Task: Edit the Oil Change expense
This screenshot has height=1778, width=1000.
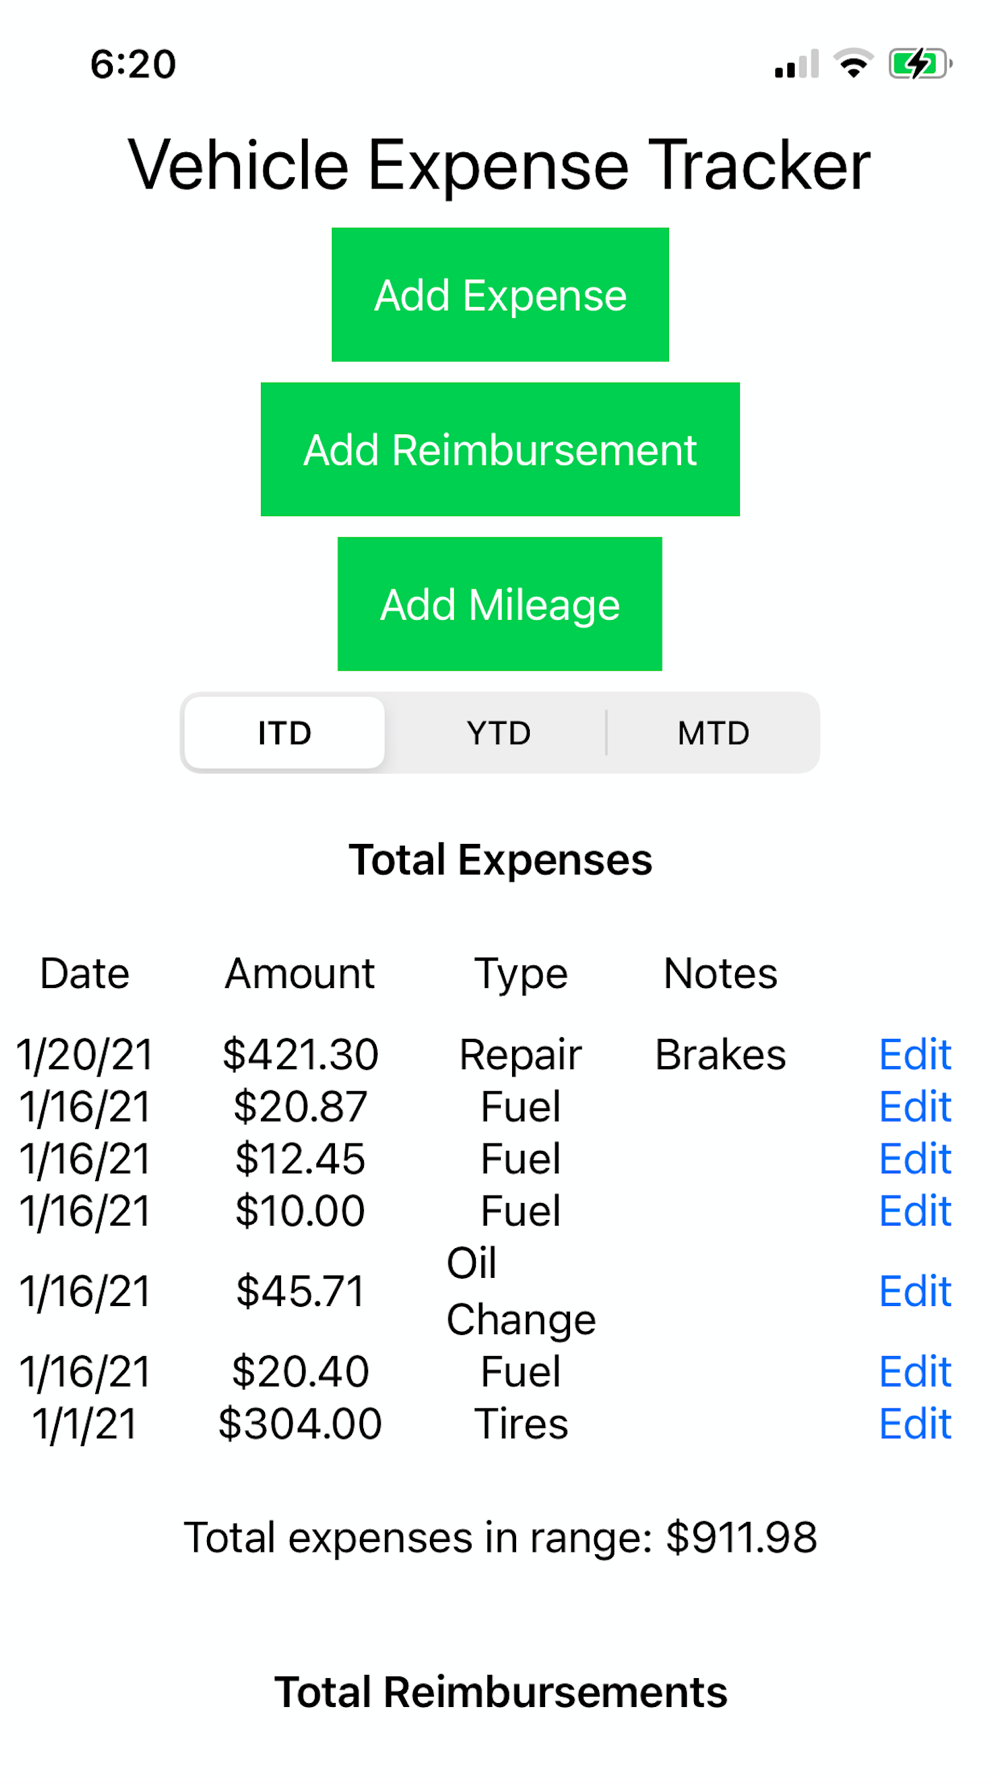Action: 914,1291
